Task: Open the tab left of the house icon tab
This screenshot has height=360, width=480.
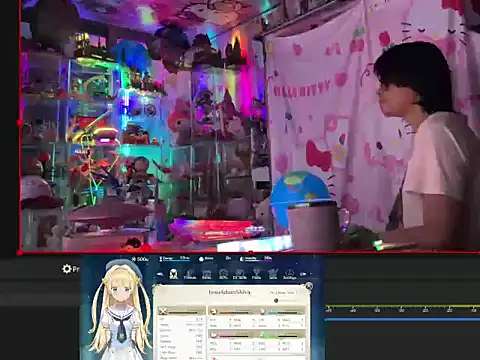Action: [x=207, y=274]
